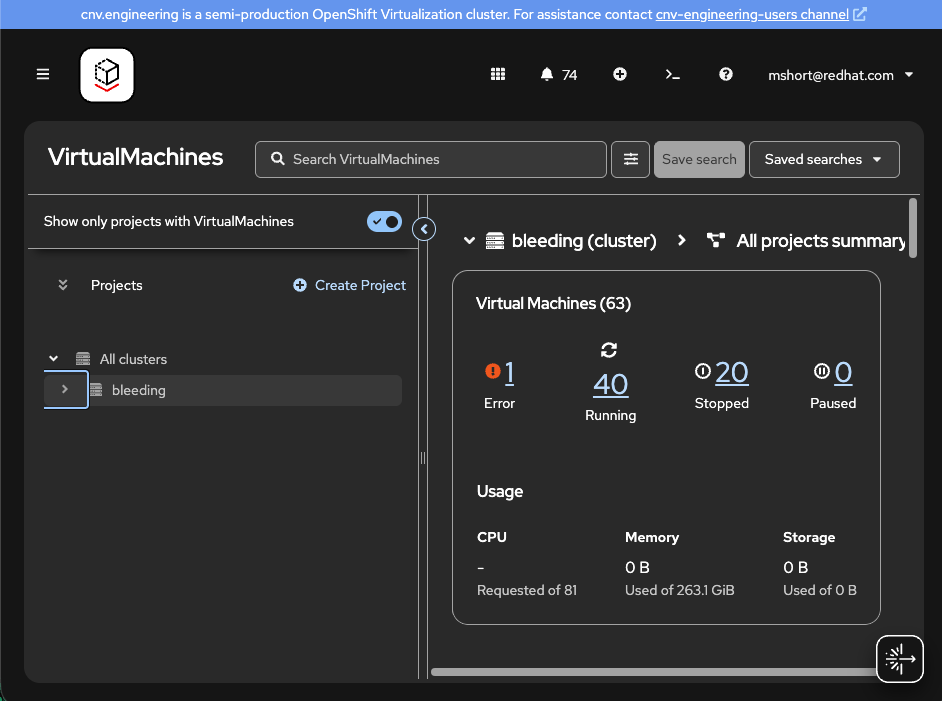This screenshot has width=942, height=701.
Task: Open the application launcher grid
Action: tap(498, 75)
